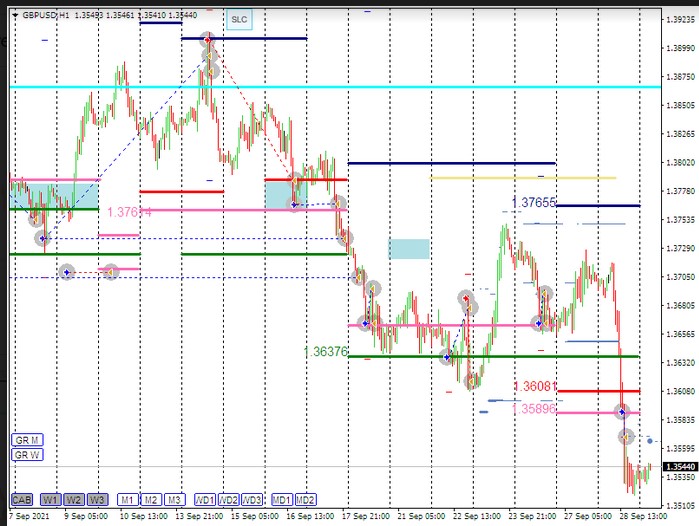The image size is (699, 526).
Task: Enable the M1 level button
Action: coord(127,499)
